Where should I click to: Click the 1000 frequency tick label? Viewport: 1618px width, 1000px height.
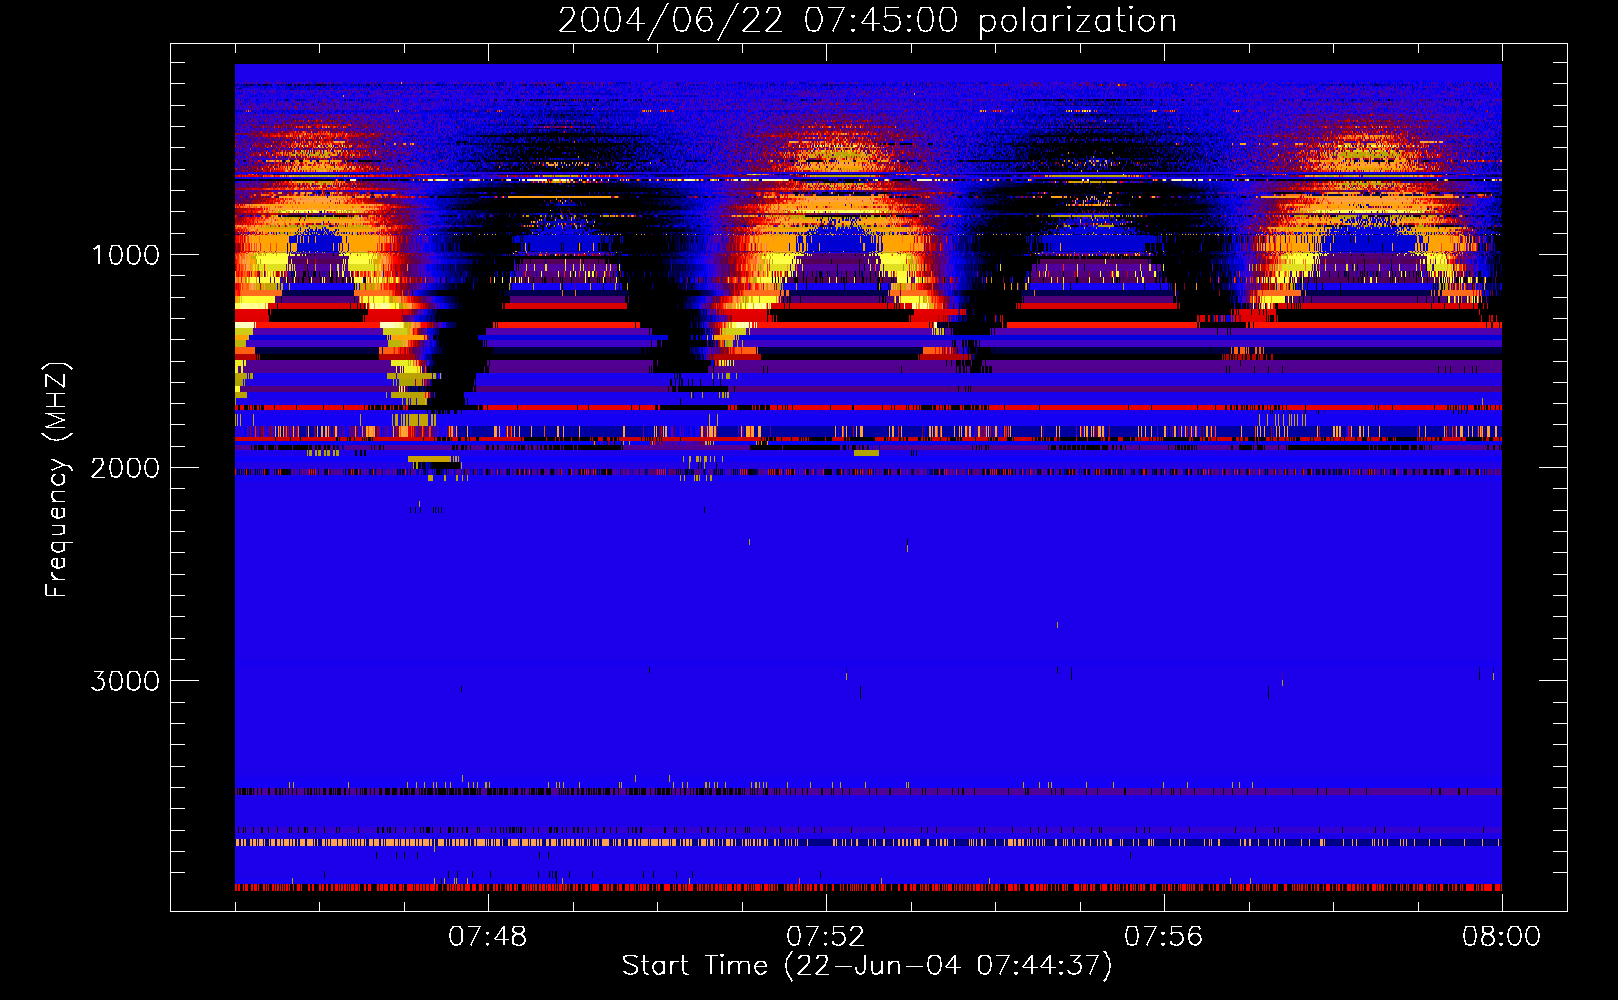tap(125, 255)
